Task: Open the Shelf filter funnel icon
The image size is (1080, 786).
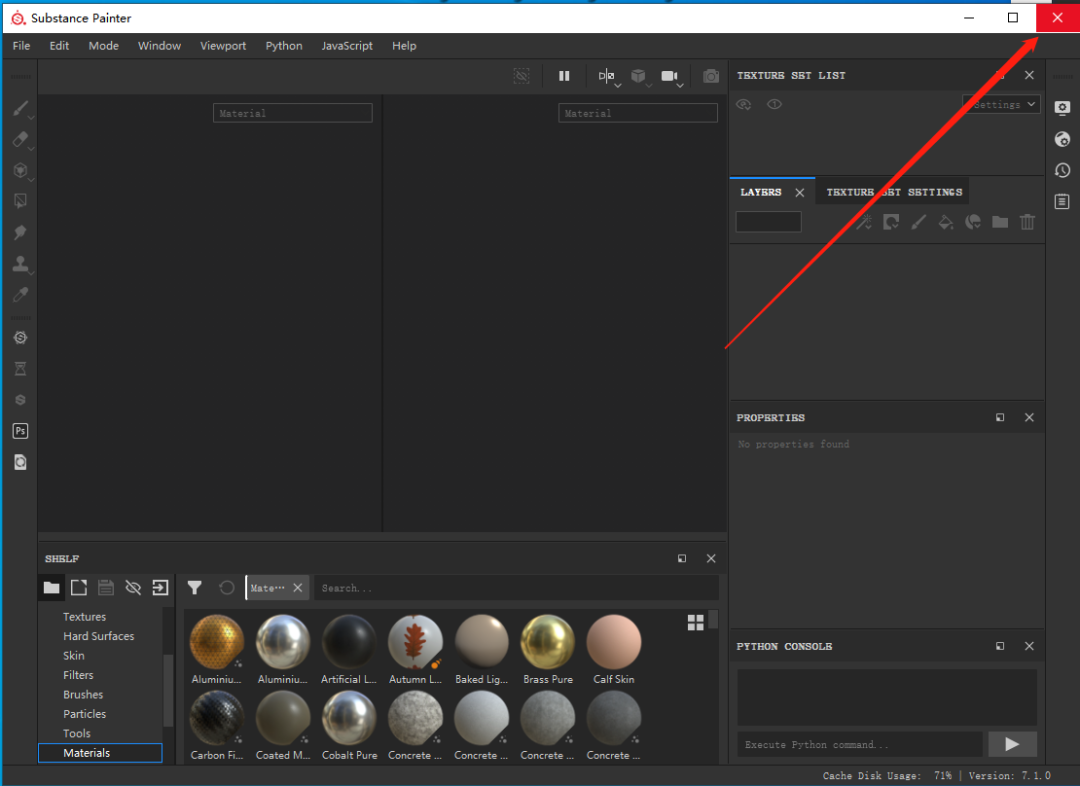Action: 195,588
